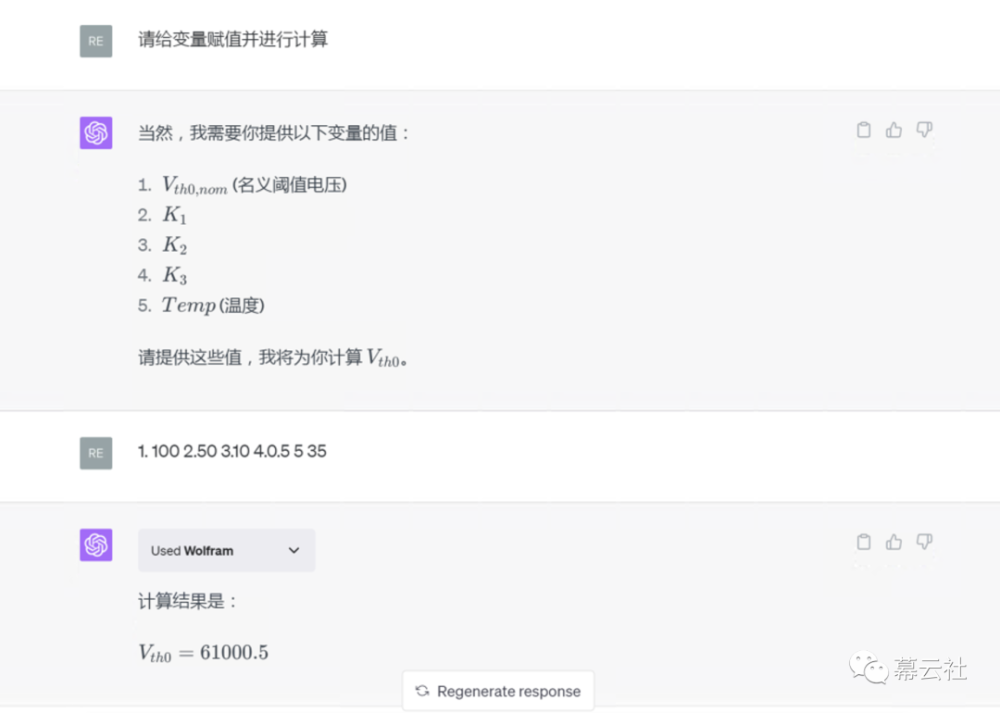Click the ChatGPT logo avatar on first response
This screenshot has width=1000, height=713.
click(x=95, y=132)
